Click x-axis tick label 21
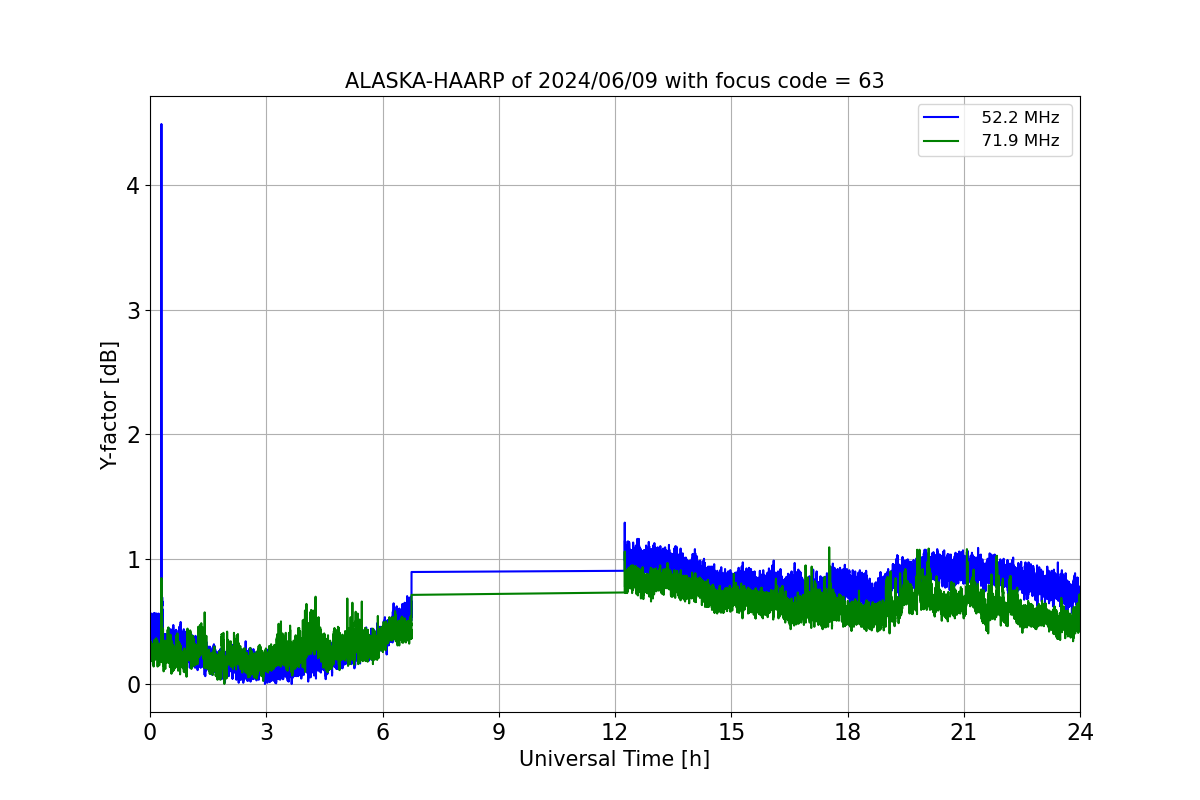 click(964, 732)
